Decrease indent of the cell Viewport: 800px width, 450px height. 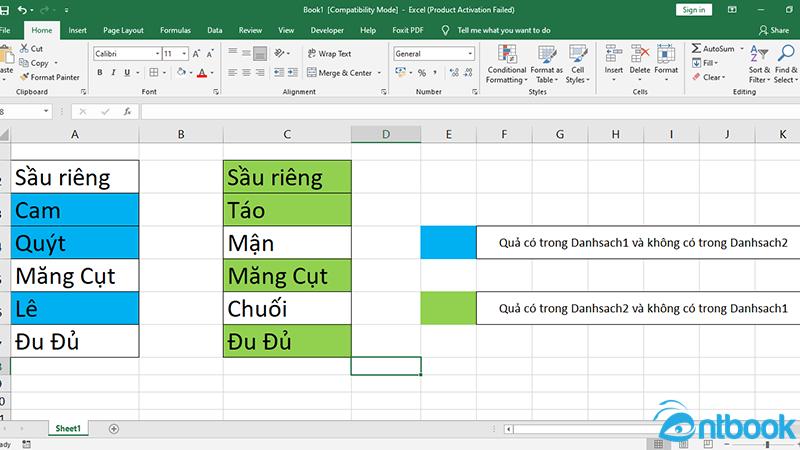click(x=279, y=72)
